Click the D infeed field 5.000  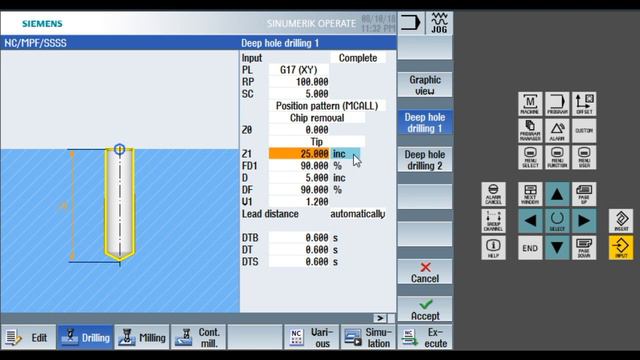pyautogui.click(x=299, y=178)
